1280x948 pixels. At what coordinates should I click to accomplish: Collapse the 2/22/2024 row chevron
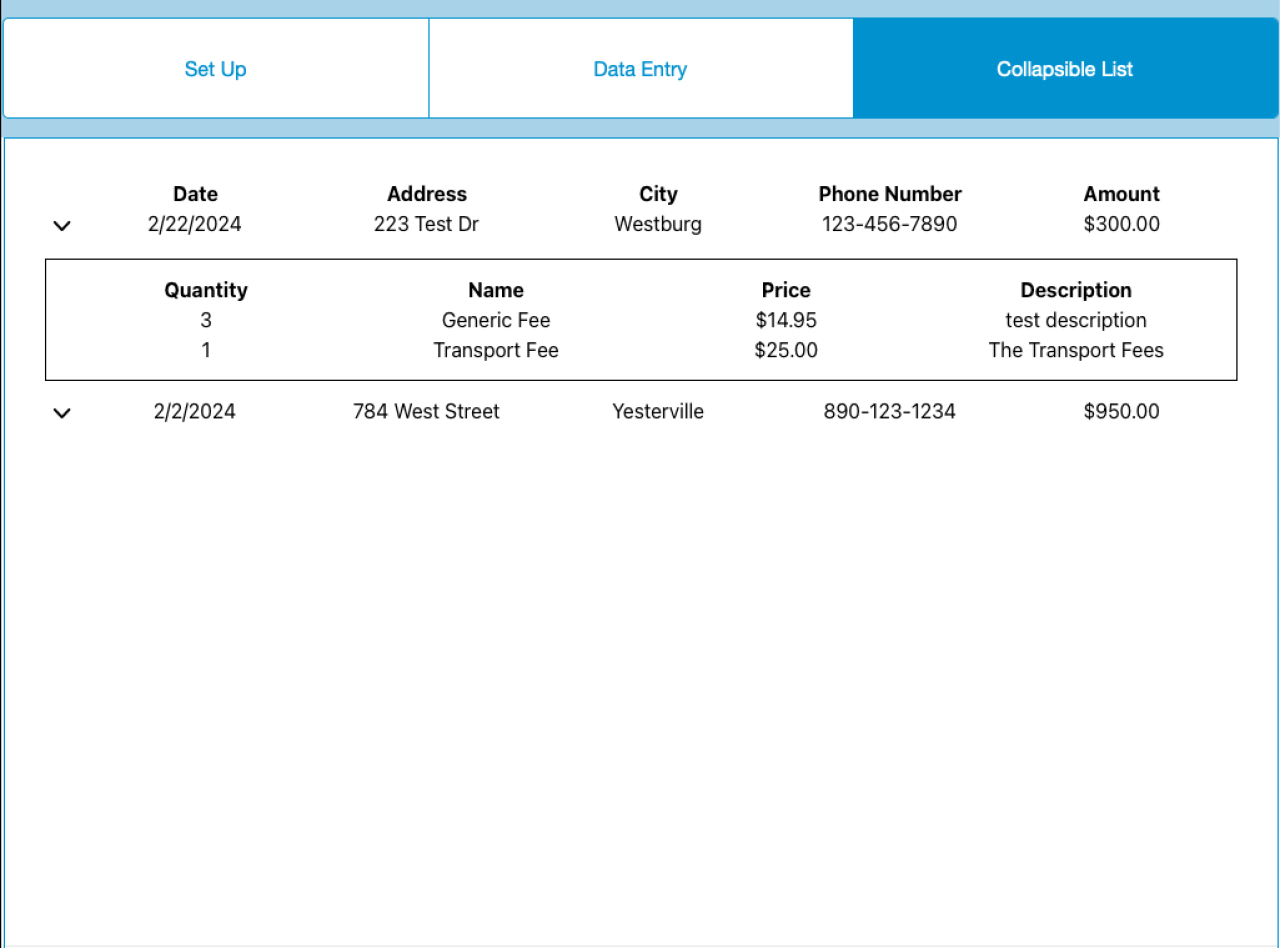62,226
